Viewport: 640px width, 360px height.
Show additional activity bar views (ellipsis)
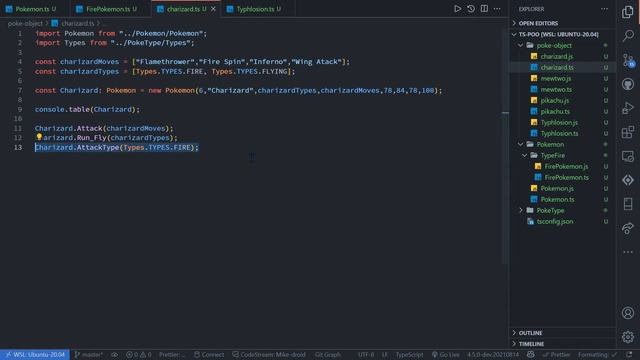point(628,252)
